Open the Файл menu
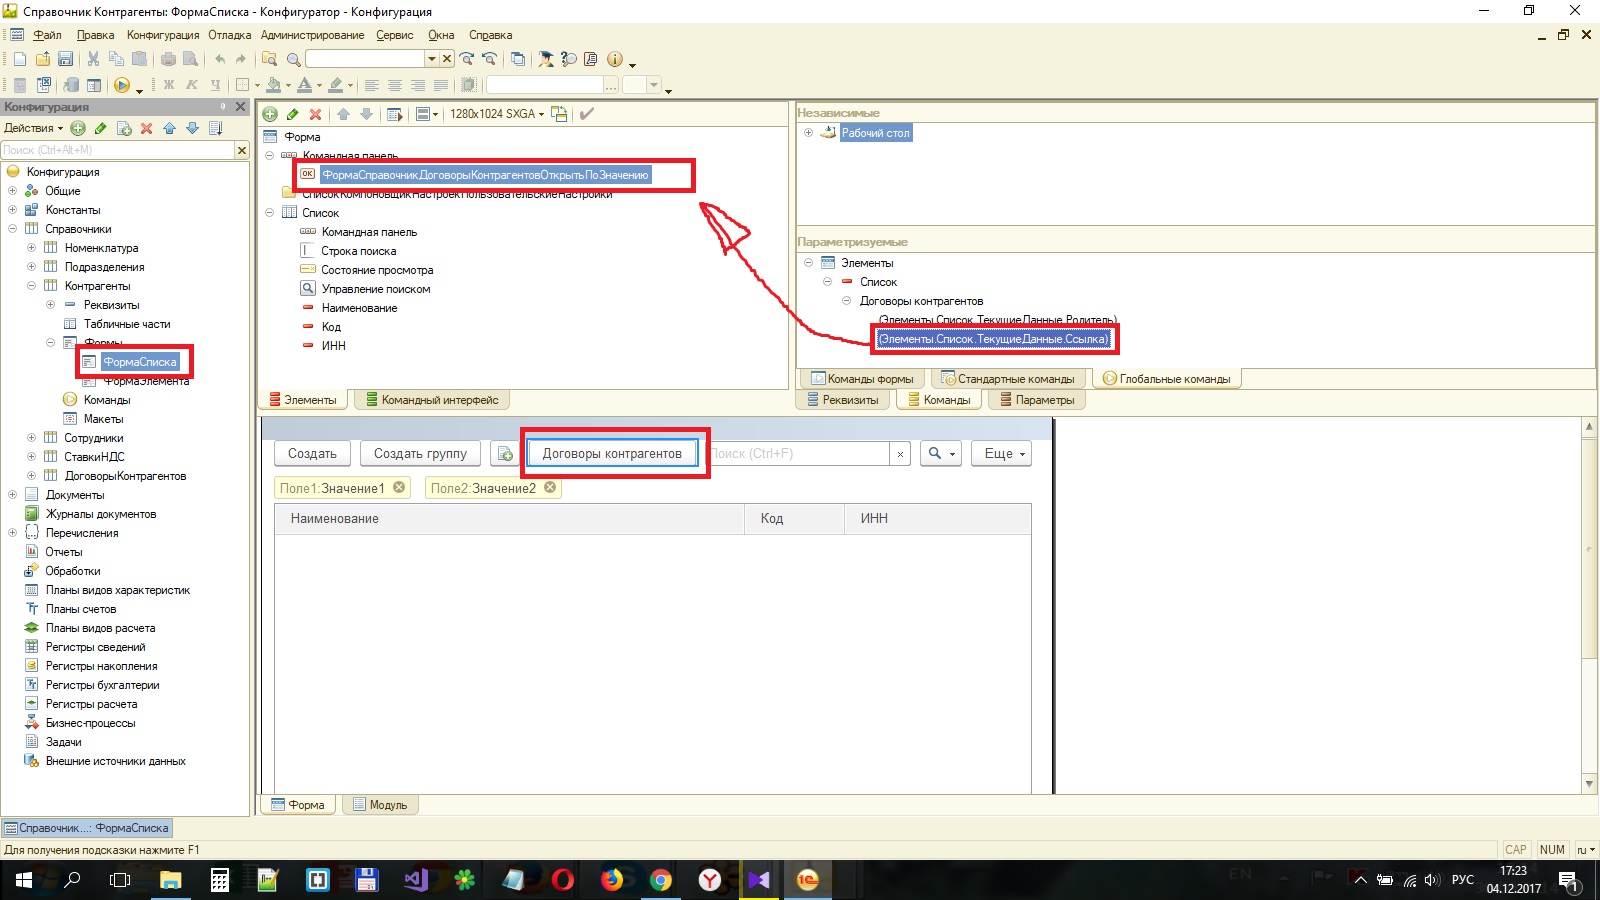This screenshot has width=1600, height=900. point(47,35)
